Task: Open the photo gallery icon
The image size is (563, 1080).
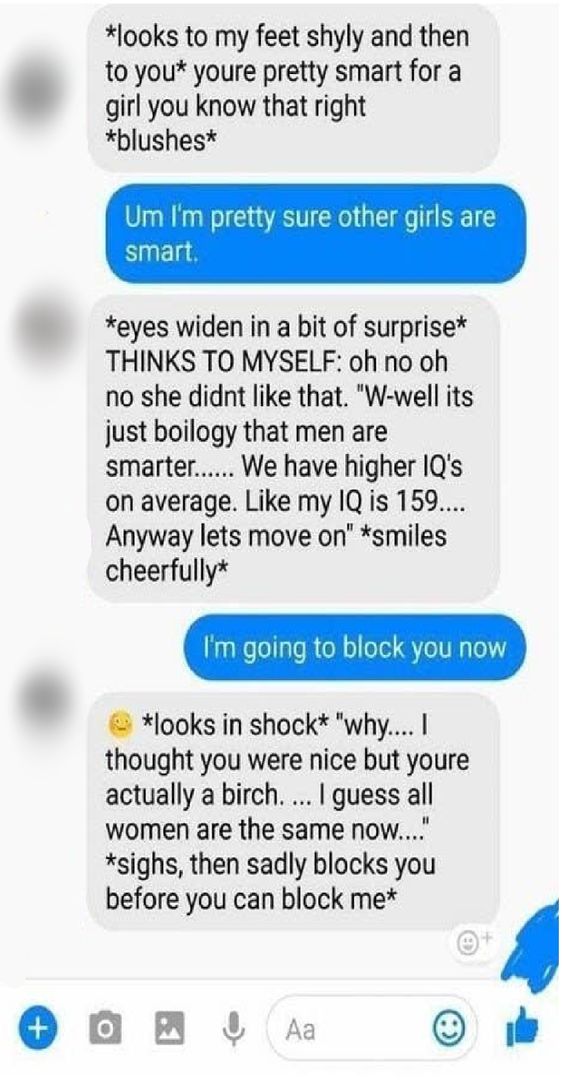Action: click(x=169, y=1029)
